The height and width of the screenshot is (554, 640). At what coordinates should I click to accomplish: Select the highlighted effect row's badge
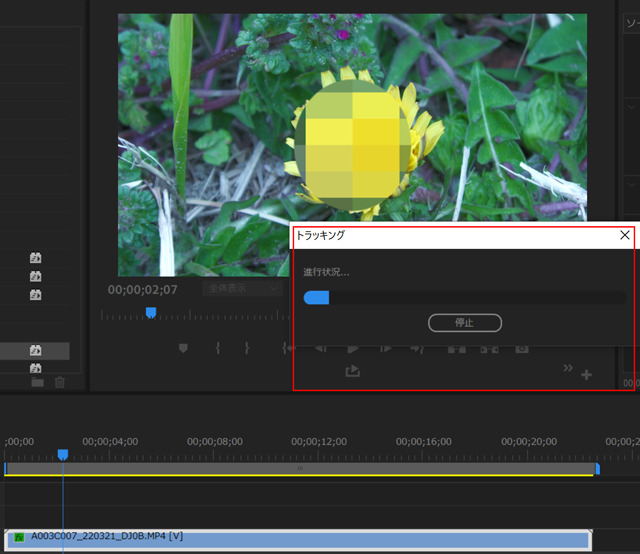point(35,351)
